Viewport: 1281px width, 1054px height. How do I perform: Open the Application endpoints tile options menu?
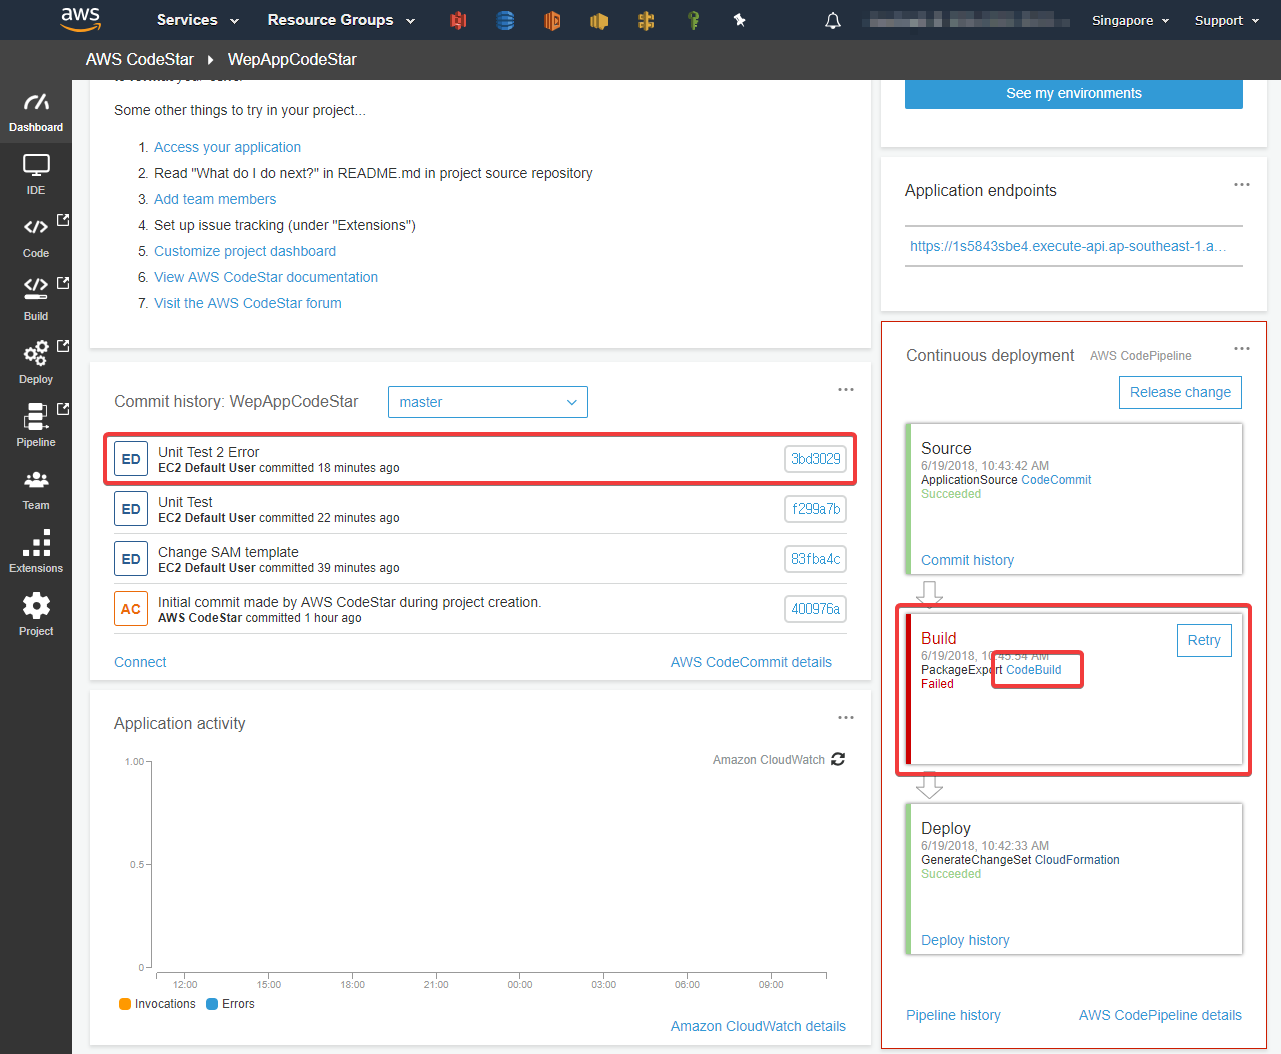click(x=1242, y=184)
